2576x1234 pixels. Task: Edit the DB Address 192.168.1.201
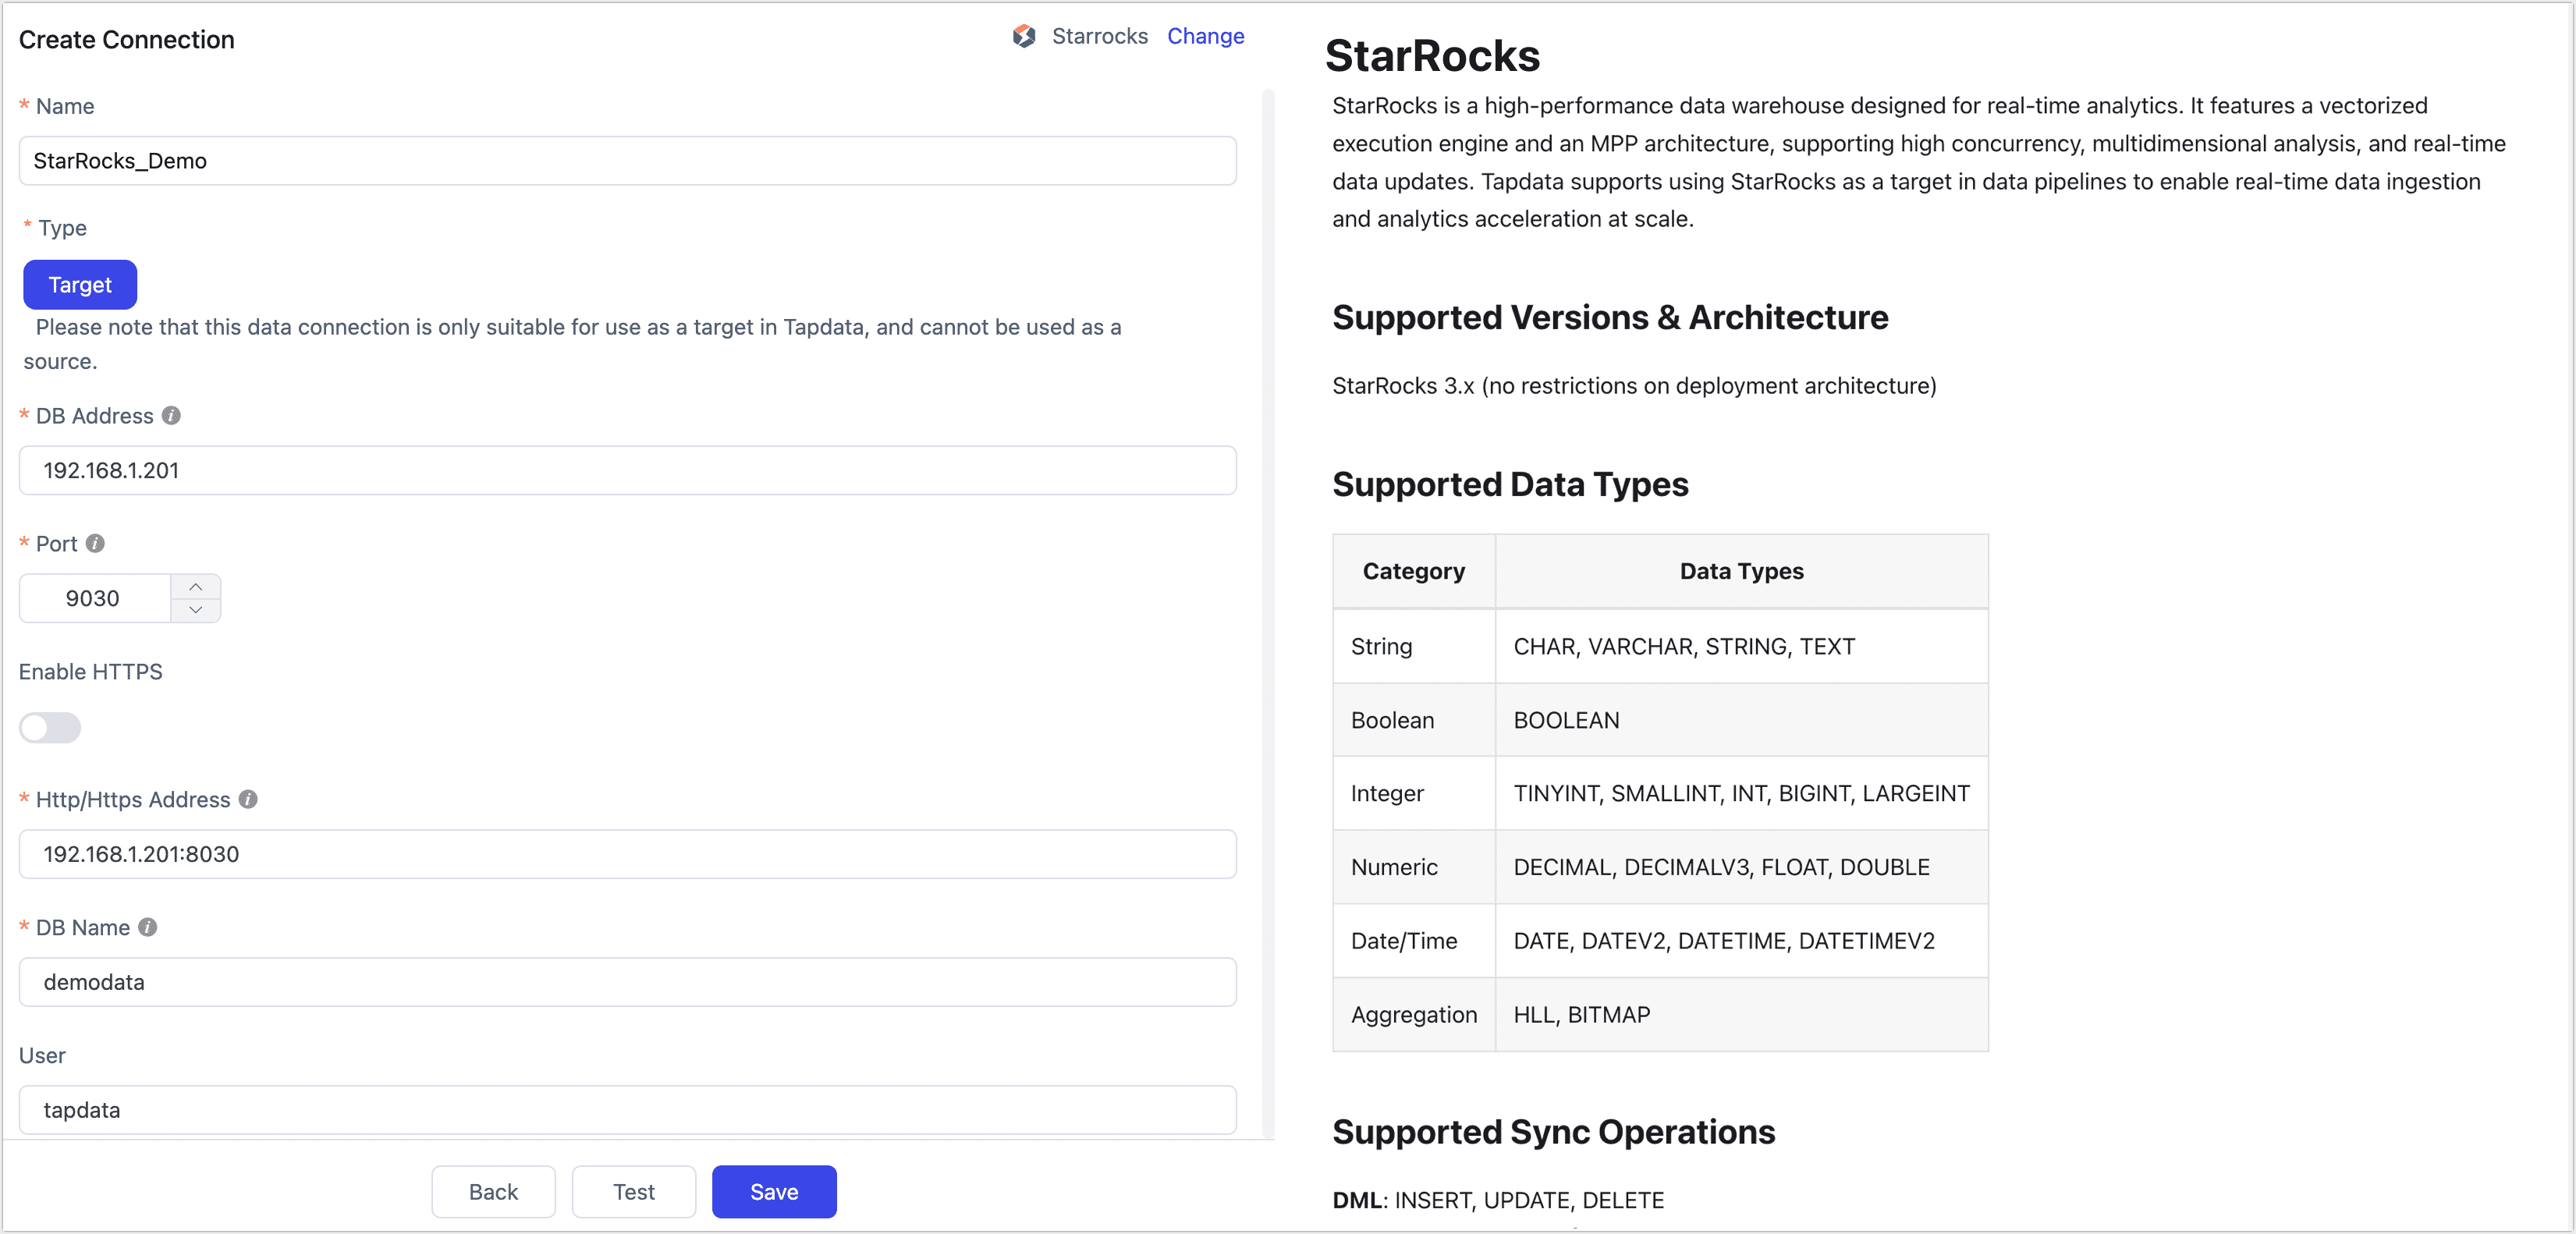point(627,471)
